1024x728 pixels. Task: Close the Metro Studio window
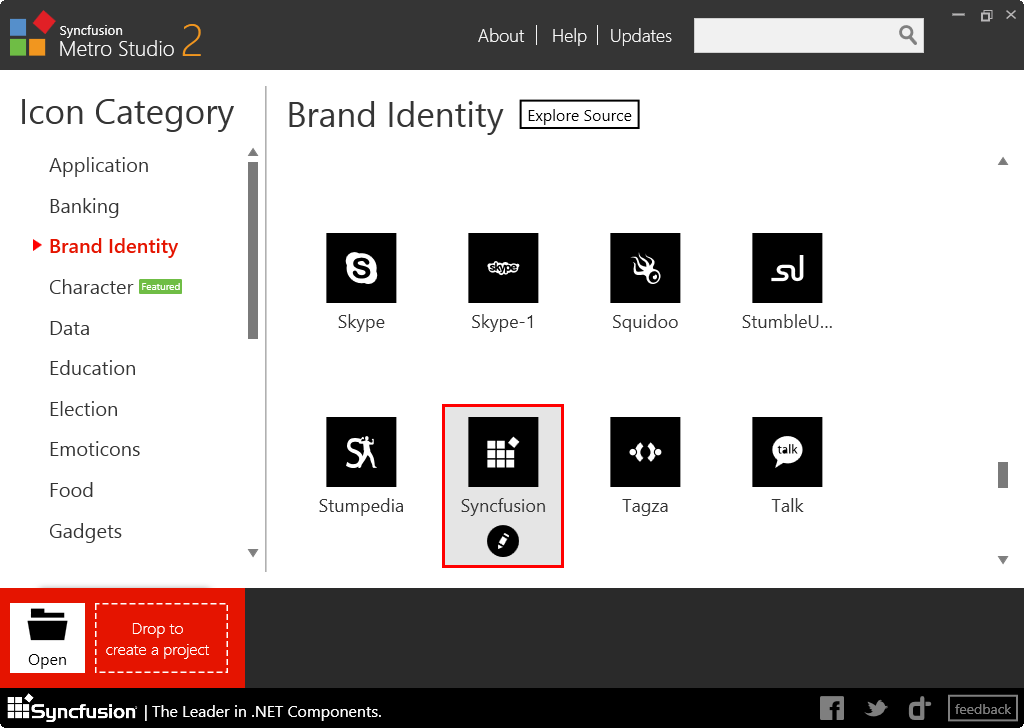[1011, 14]
